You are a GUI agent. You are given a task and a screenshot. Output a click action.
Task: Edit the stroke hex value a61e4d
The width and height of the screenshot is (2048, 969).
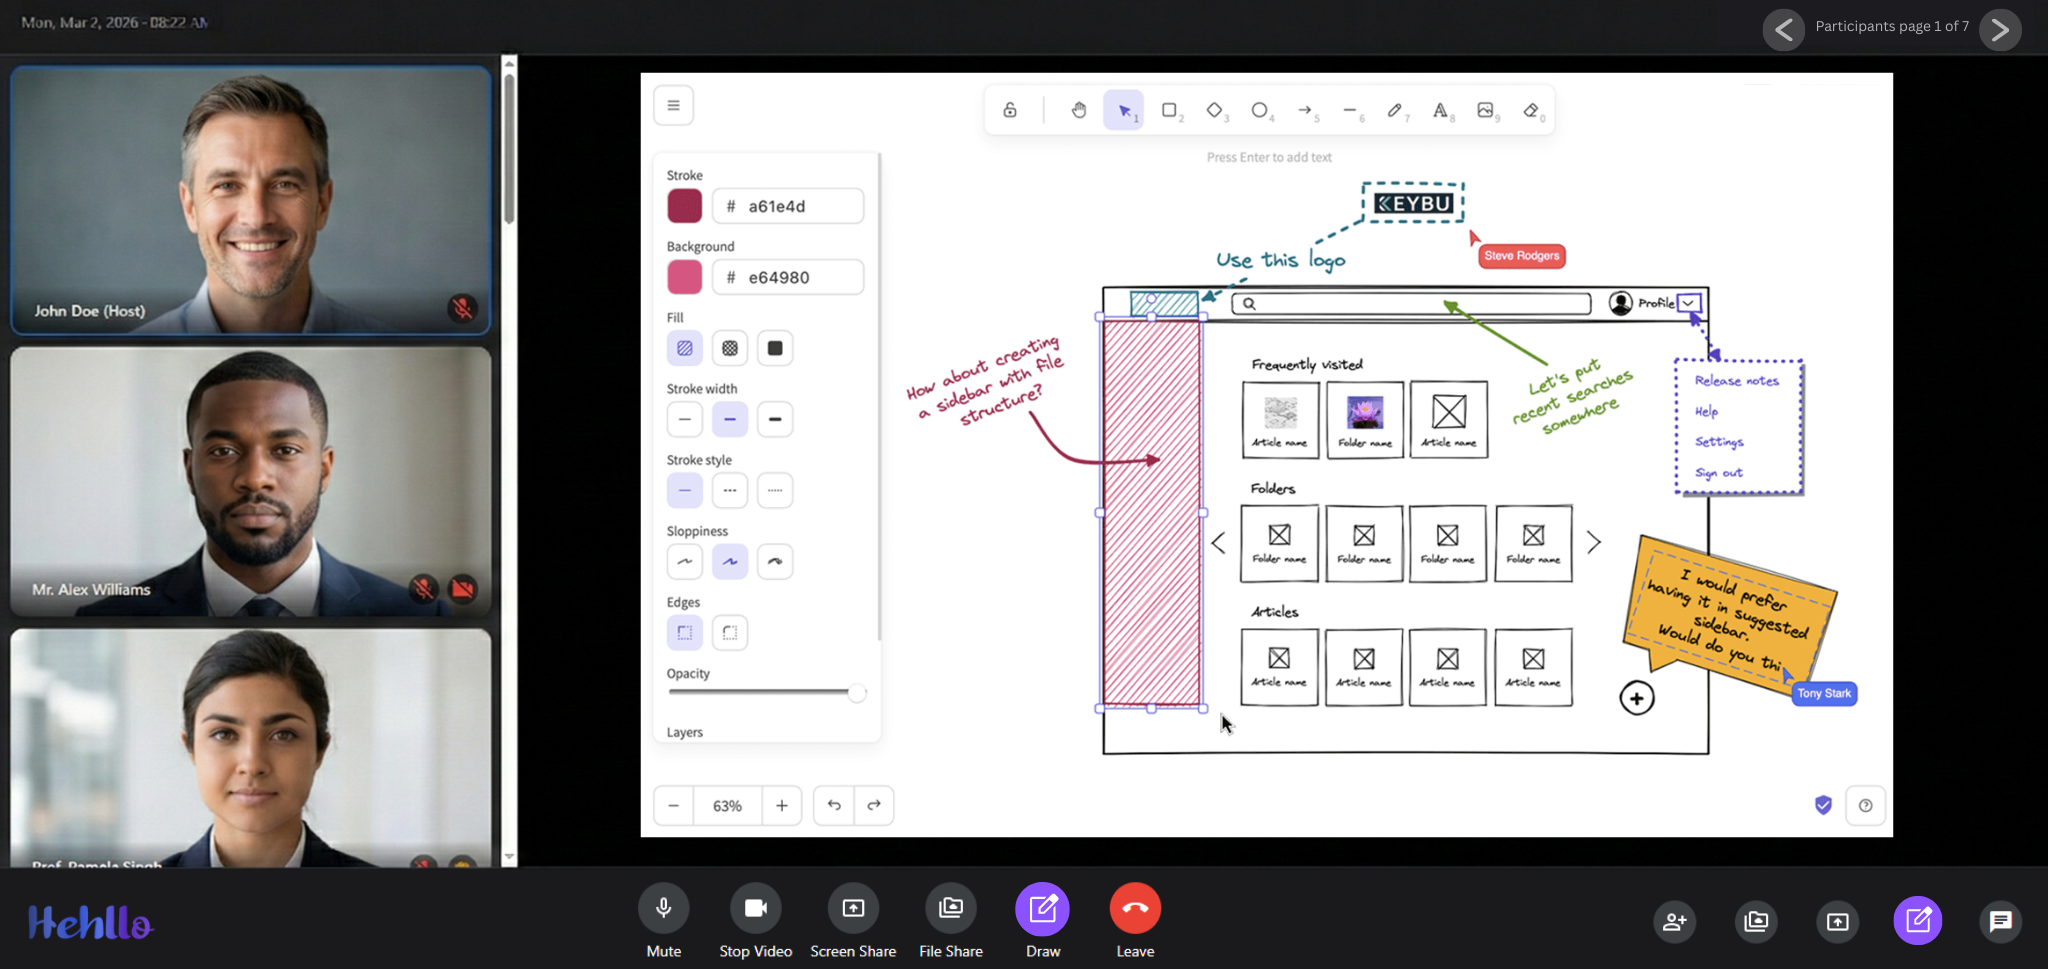pyautogui.click(x=788, y=206)
